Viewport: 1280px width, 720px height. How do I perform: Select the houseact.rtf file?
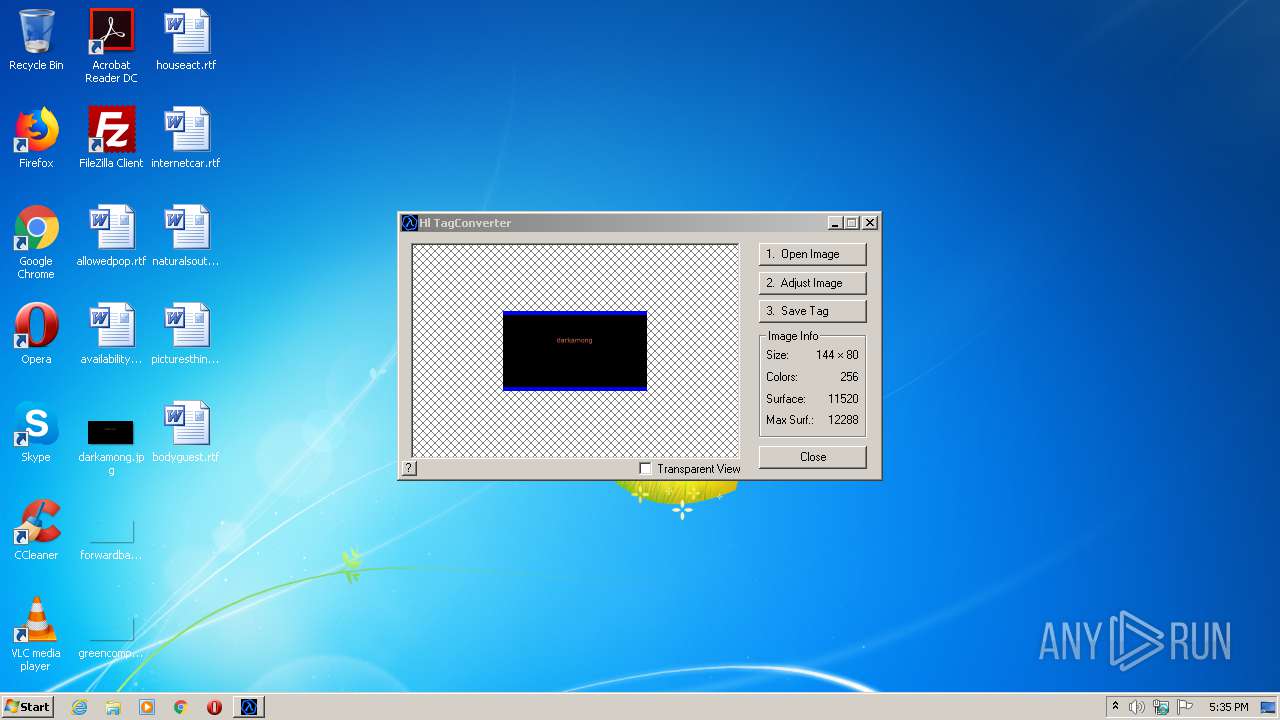pyautogui.click(x=186, y=41)
